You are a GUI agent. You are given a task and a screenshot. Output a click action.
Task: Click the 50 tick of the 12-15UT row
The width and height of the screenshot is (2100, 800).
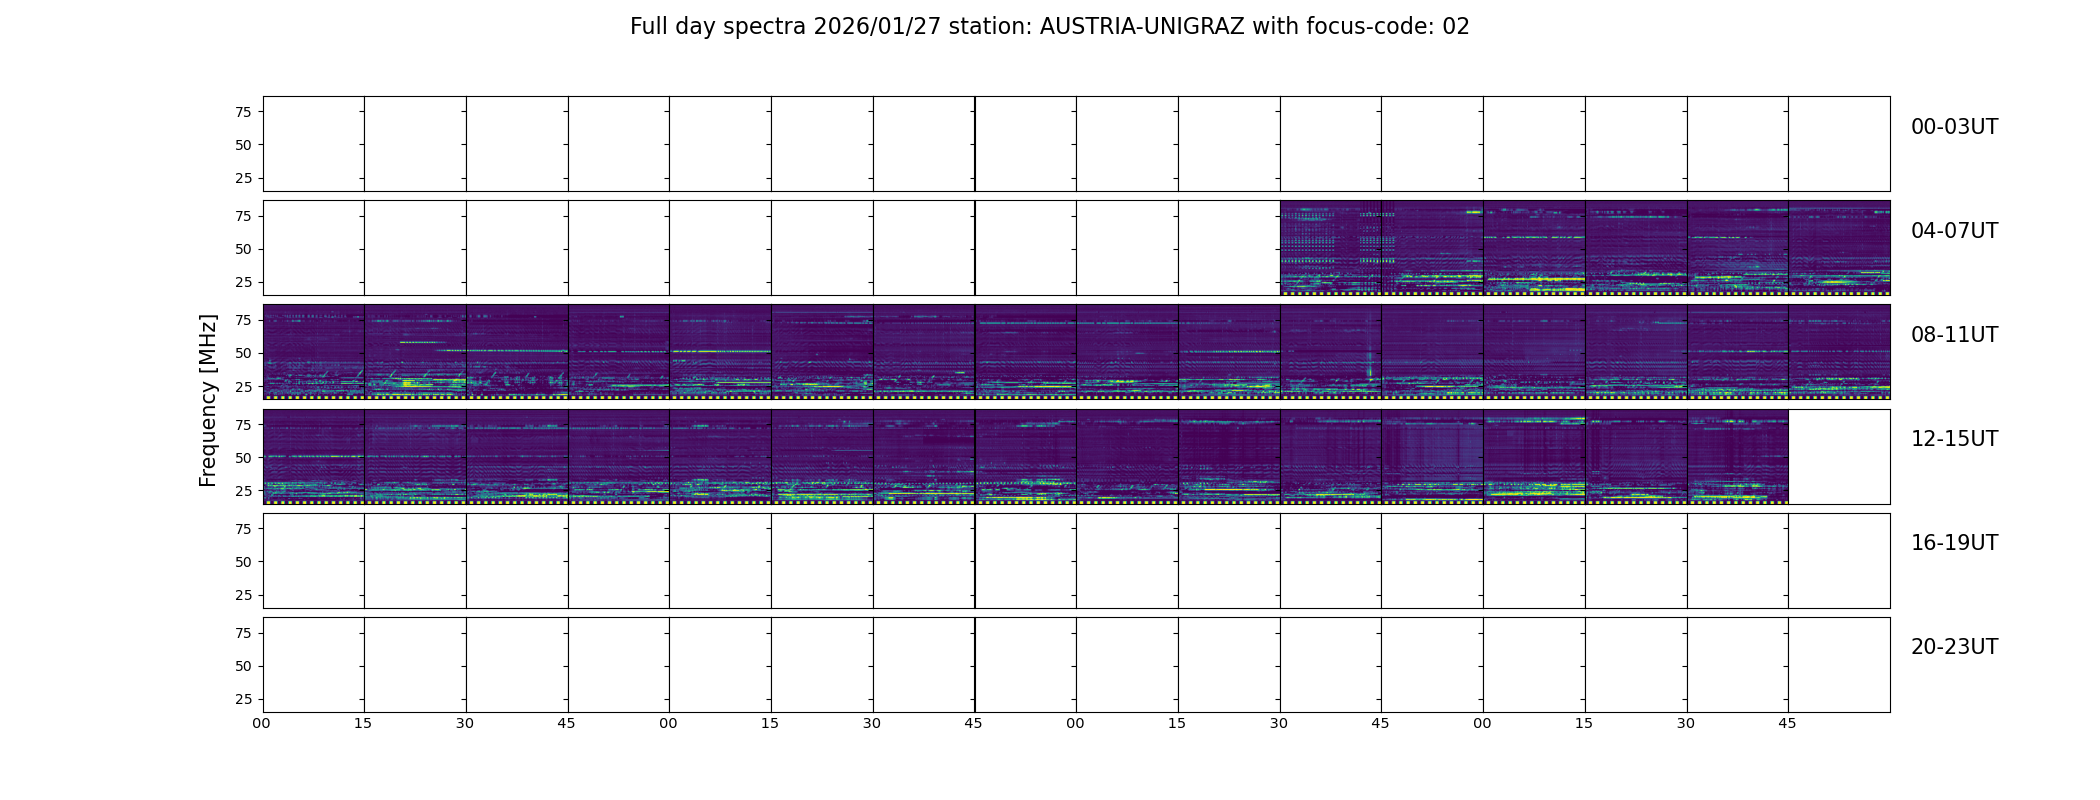coord(243,458)
